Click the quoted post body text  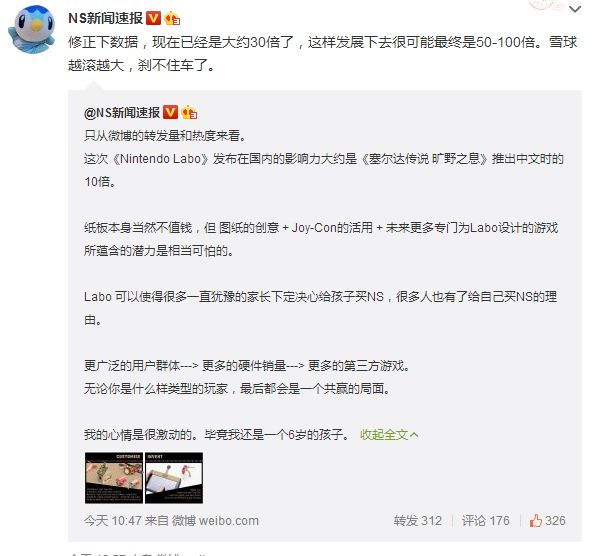[323, 285]
